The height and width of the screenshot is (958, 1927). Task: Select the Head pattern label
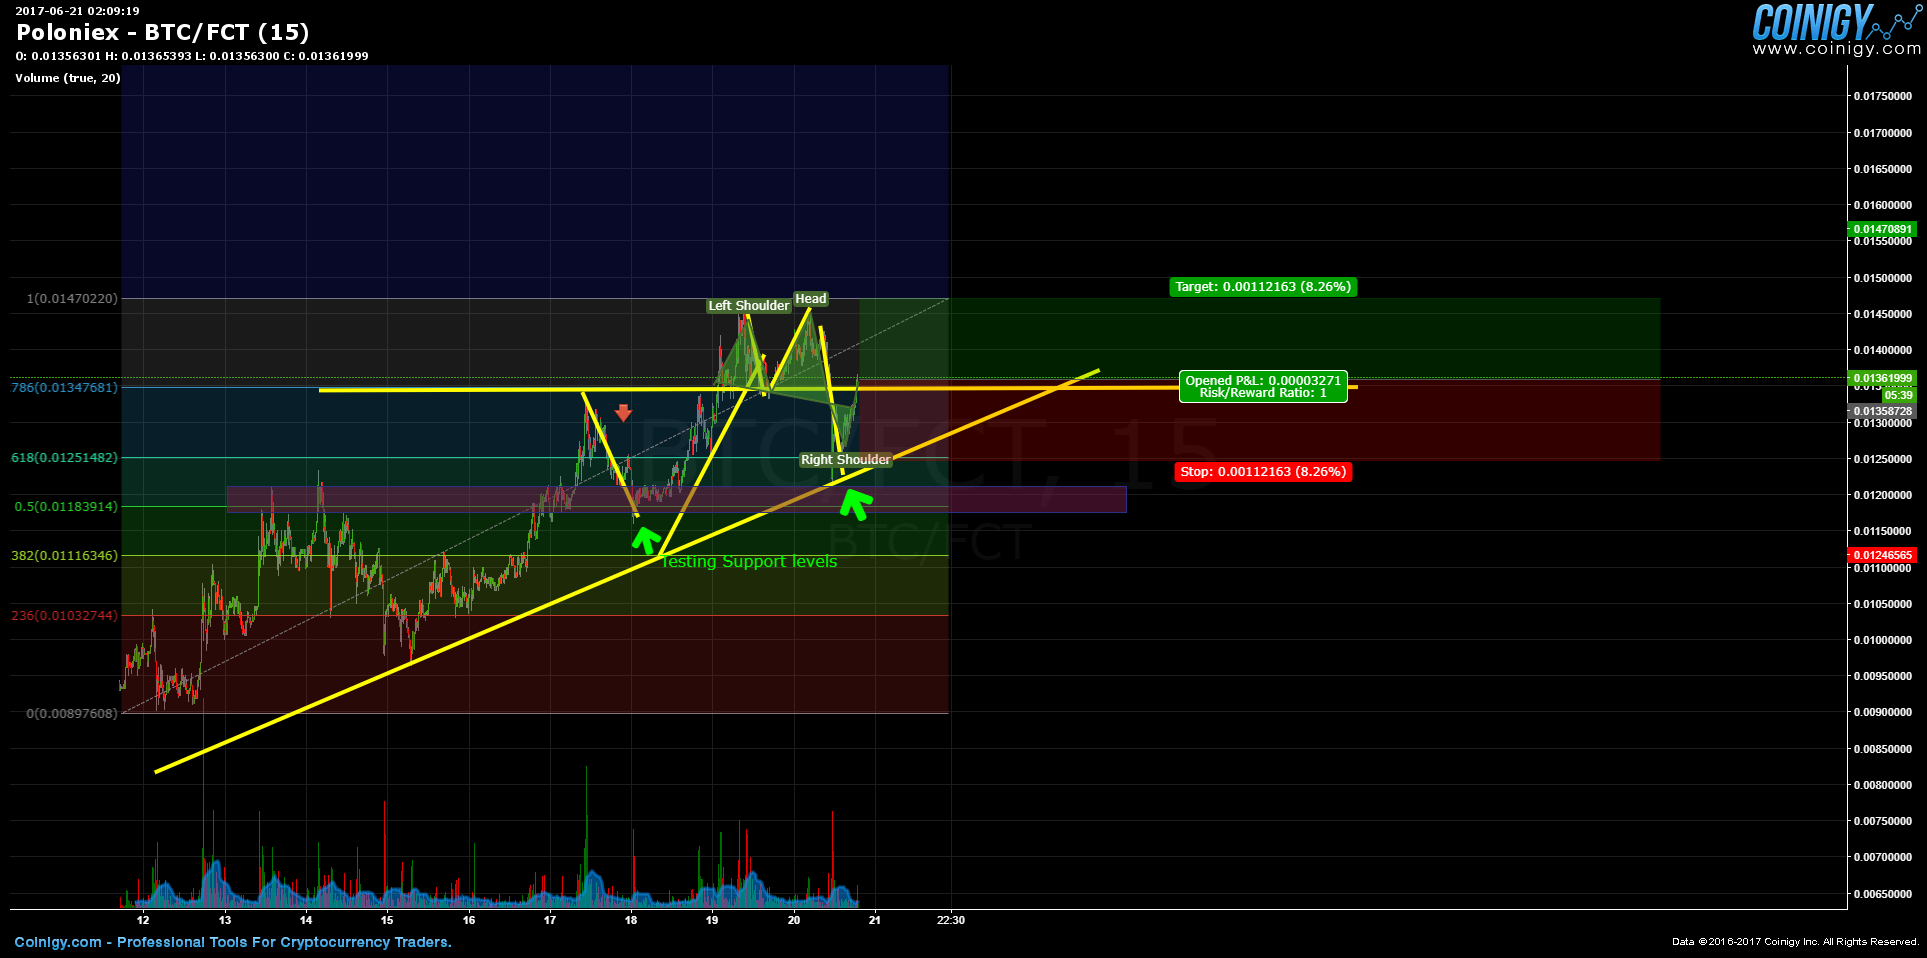pyautogui.click(x=811, y=298)
